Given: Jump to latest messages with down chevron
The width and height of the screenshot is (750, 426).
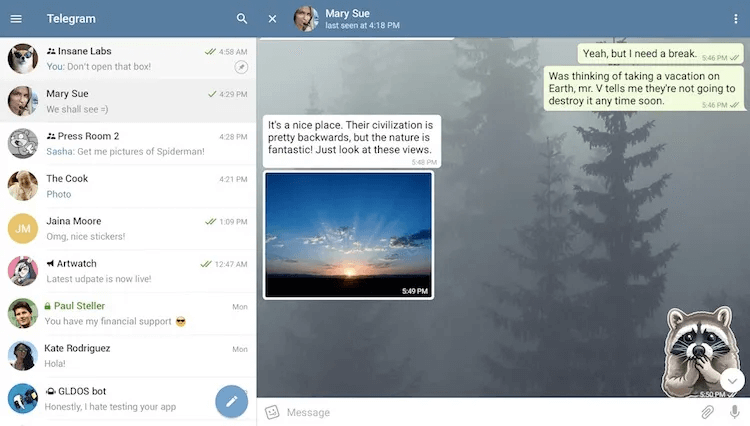Looking at the screenshot, I should [732, 381].
